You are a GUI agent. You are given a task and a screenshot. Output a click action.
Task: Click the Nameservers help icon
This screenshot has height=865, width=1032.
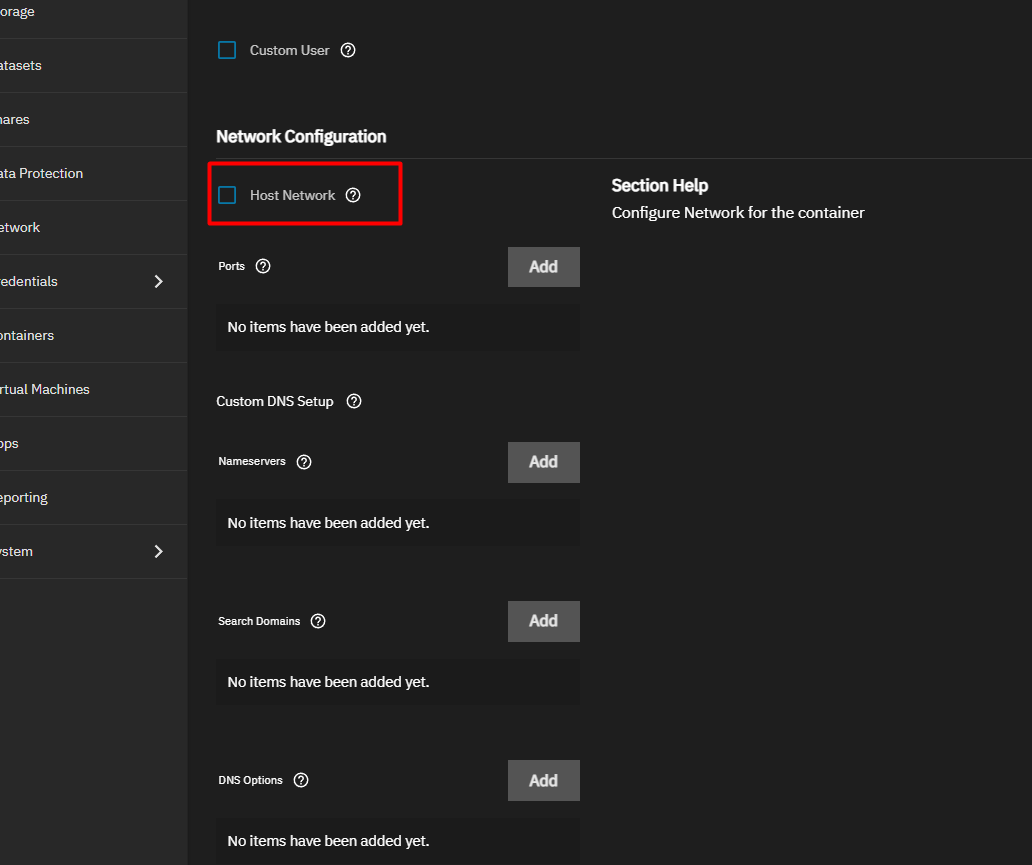pos(305,462)
